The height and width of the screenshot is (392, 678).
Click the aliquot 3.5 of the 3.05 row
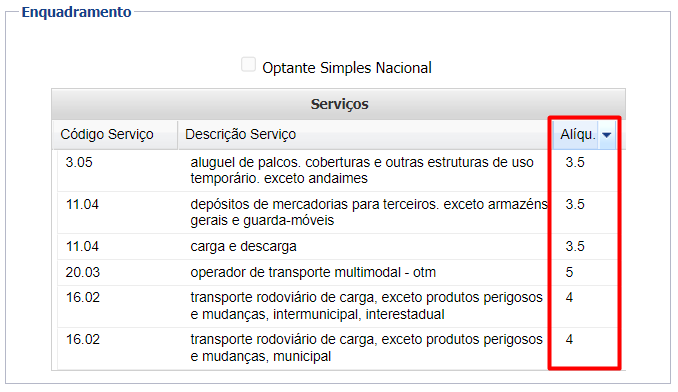(575, 163)
